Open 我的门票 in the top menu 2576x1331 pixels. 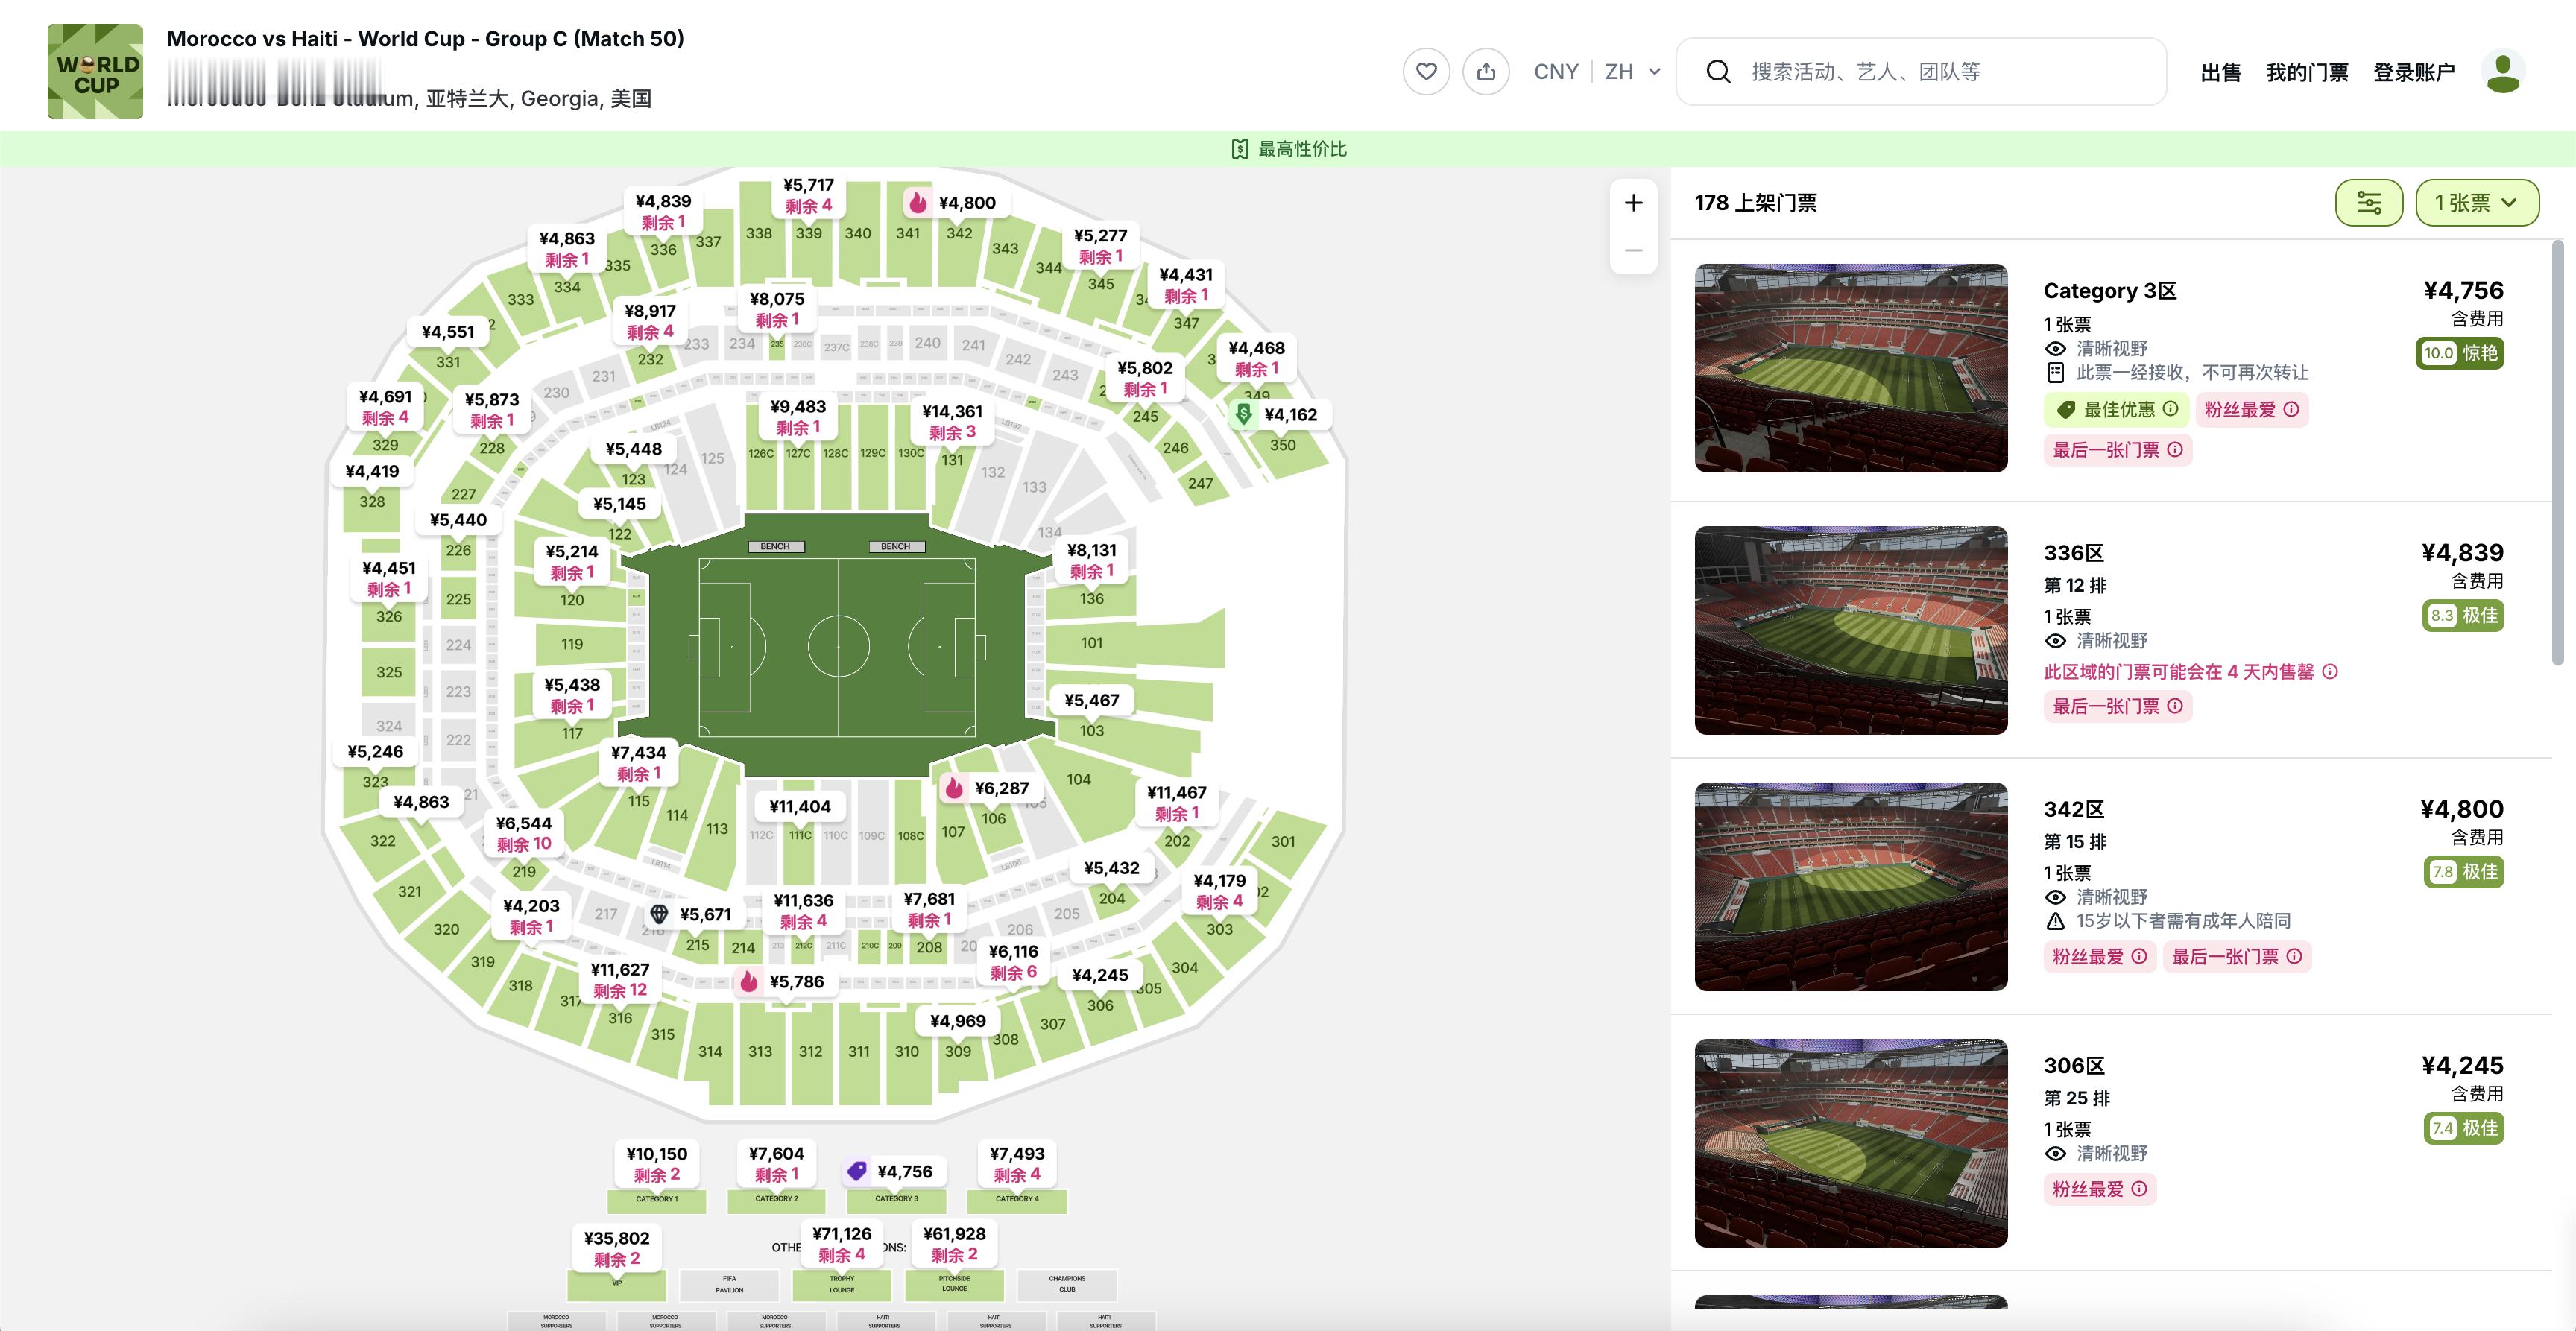2307,72
